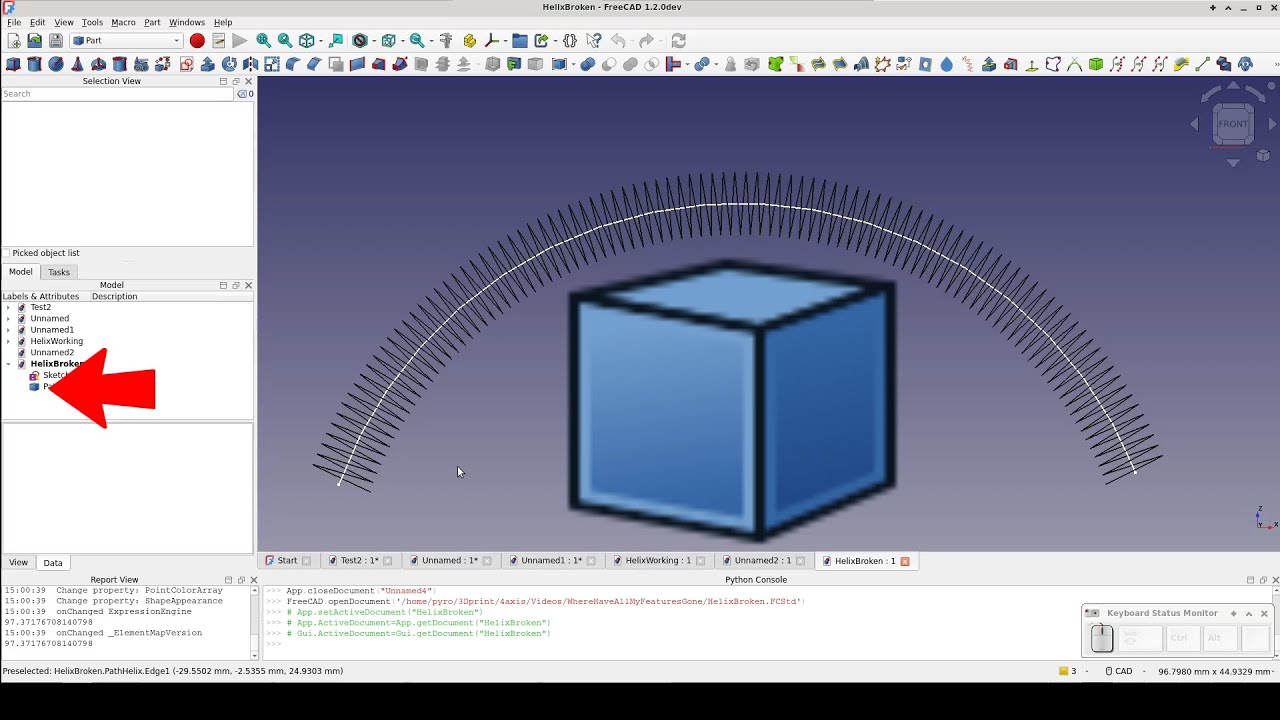Open the draw style dropdown arrow
Image resolution: width=1280 pixels, height=720 pixels.
coord(372,41)
